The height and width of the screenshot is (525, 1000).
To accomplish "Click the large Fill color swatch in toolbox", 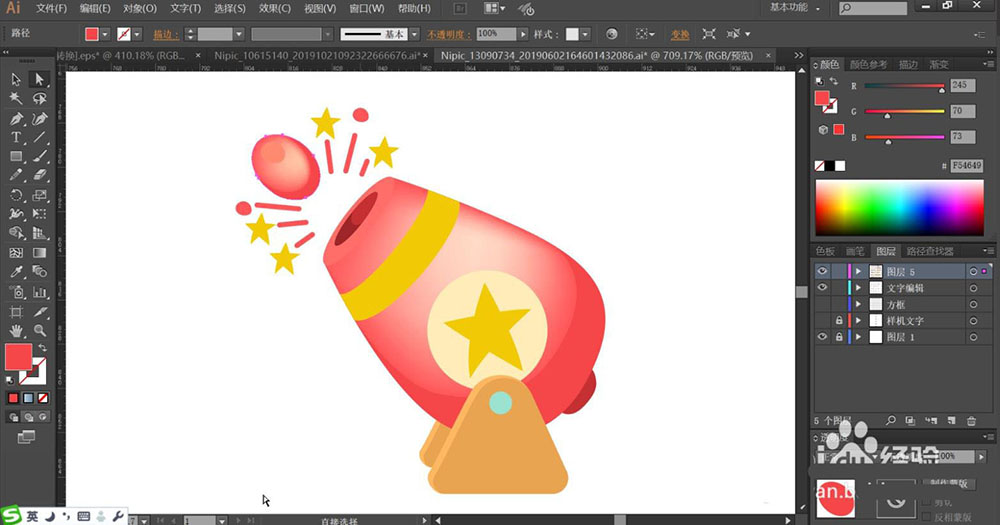I will (18, 357).
